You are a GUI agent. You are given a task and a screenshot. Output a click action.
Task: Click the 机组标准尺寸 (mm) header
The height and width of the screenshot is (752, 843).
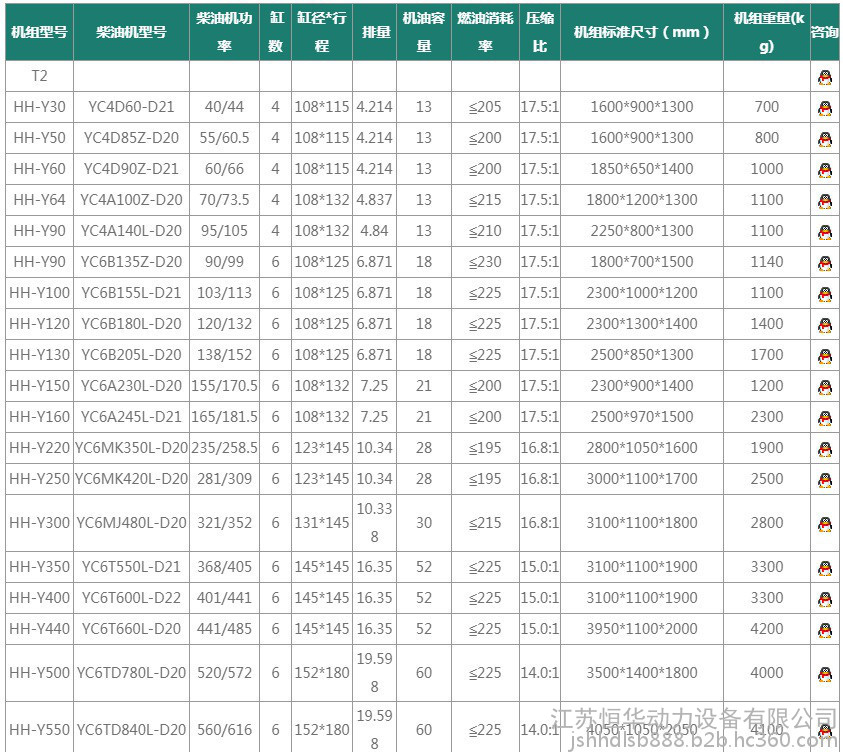pos(642,32)
